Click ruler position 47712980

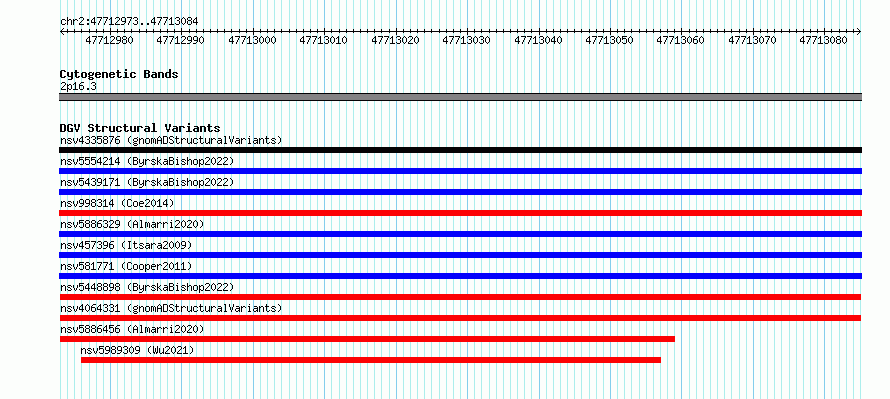tap(109, 40)
